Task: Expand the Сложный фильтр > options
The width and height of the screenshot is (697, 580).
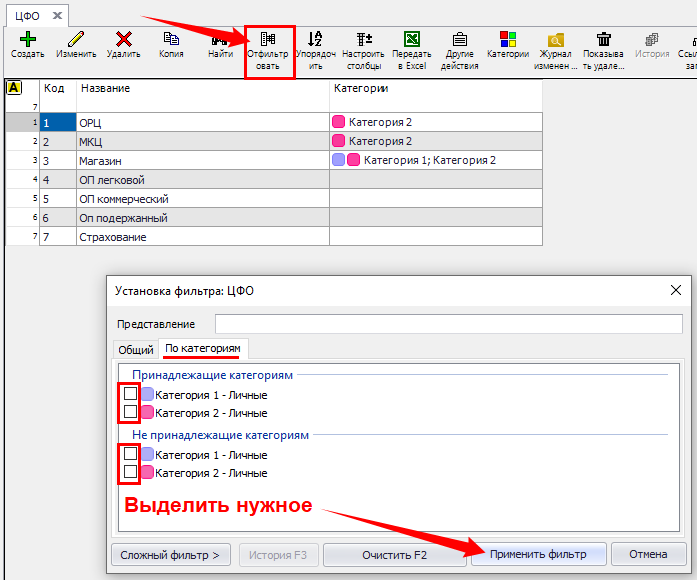Action: tap(169, 554)
